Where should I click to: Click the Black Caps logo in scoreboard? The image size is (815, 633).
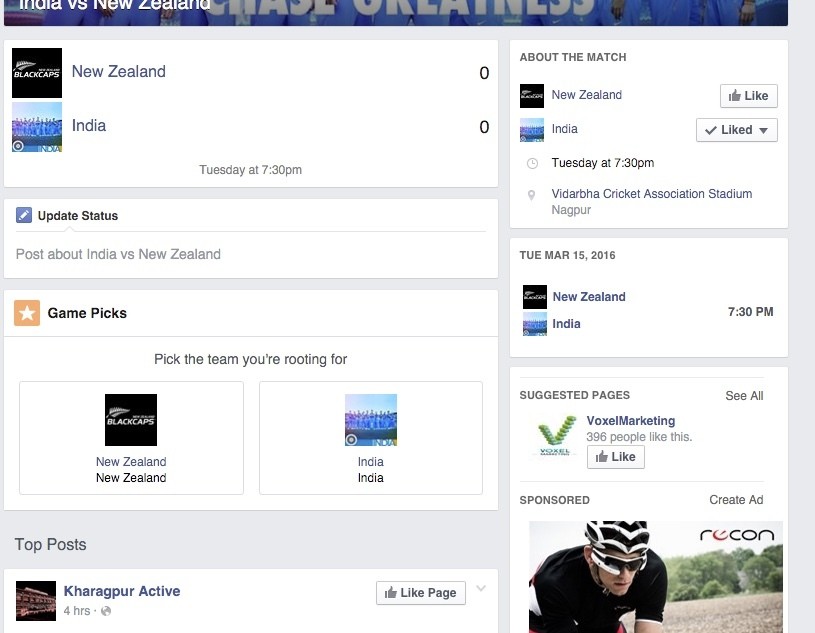[37, 73]
